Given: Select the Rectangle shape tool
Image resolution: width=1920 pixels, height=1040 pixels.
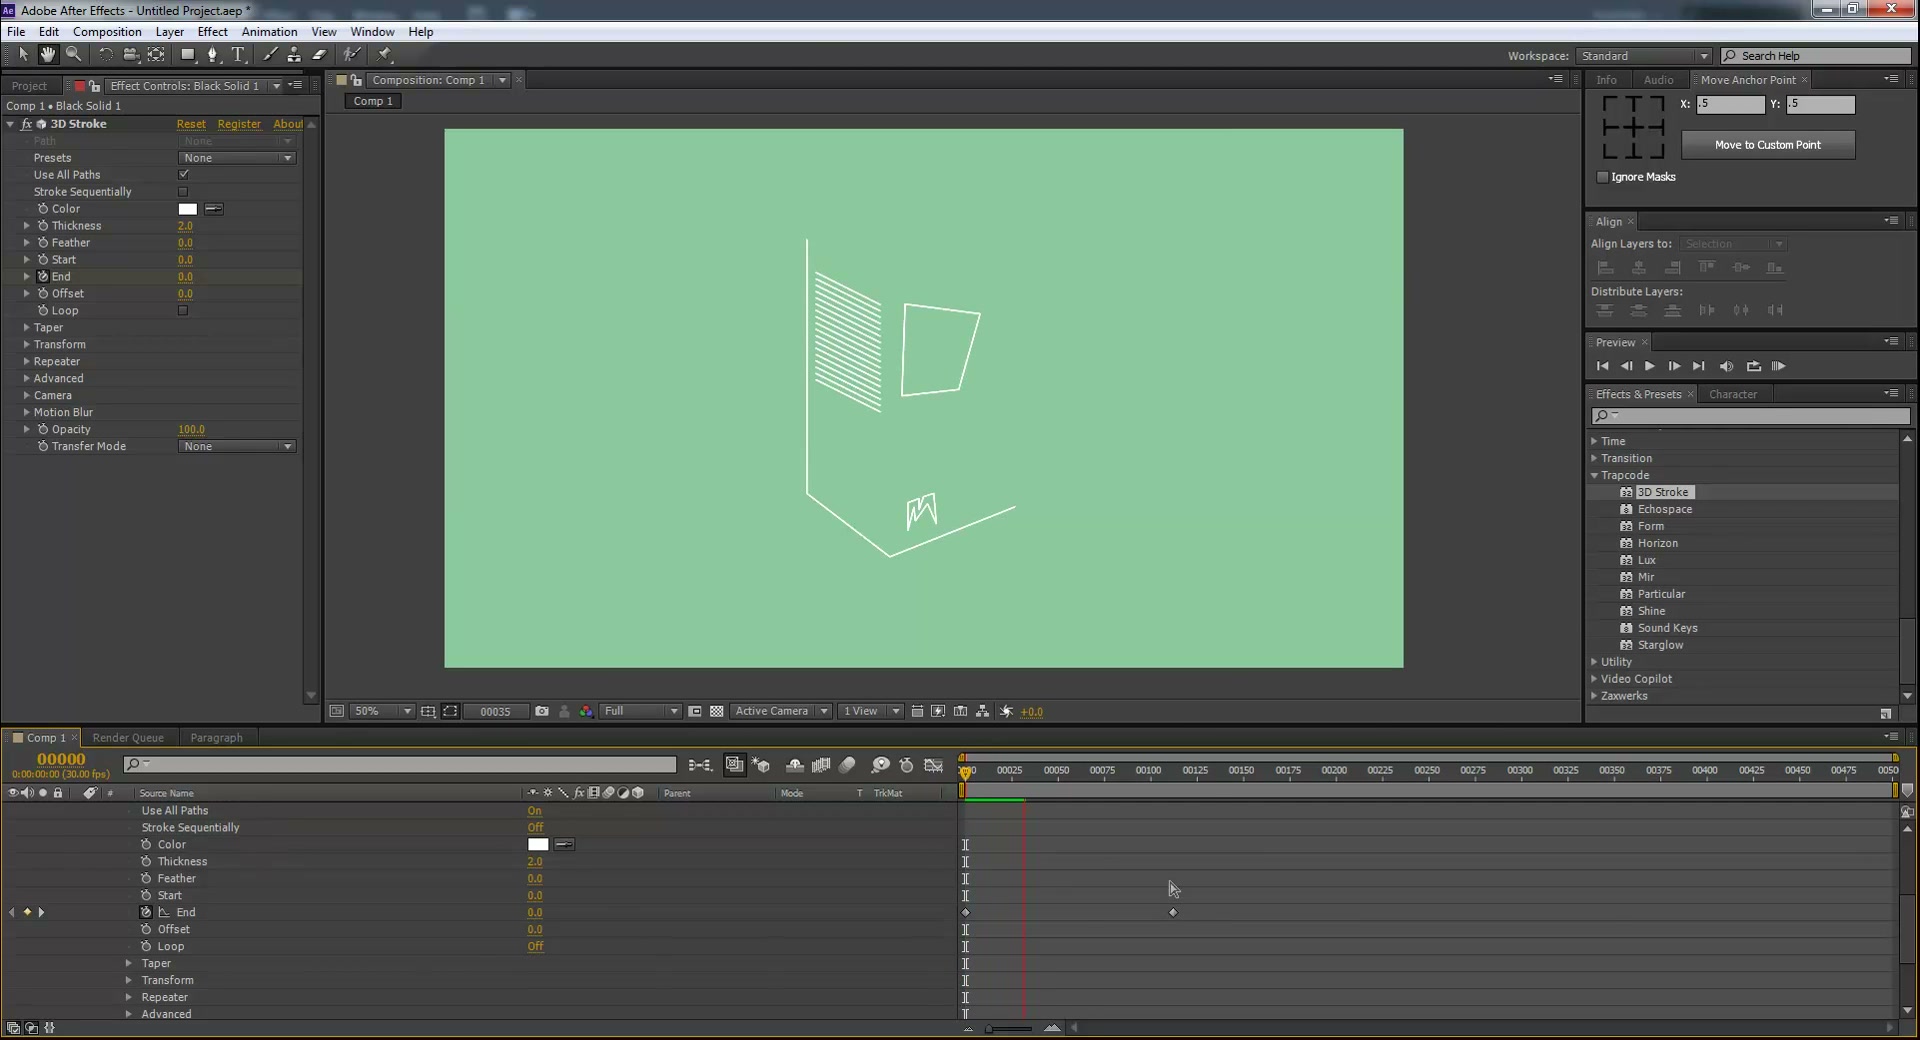Looking at the screenshot, I should click(x=187, y=55).
